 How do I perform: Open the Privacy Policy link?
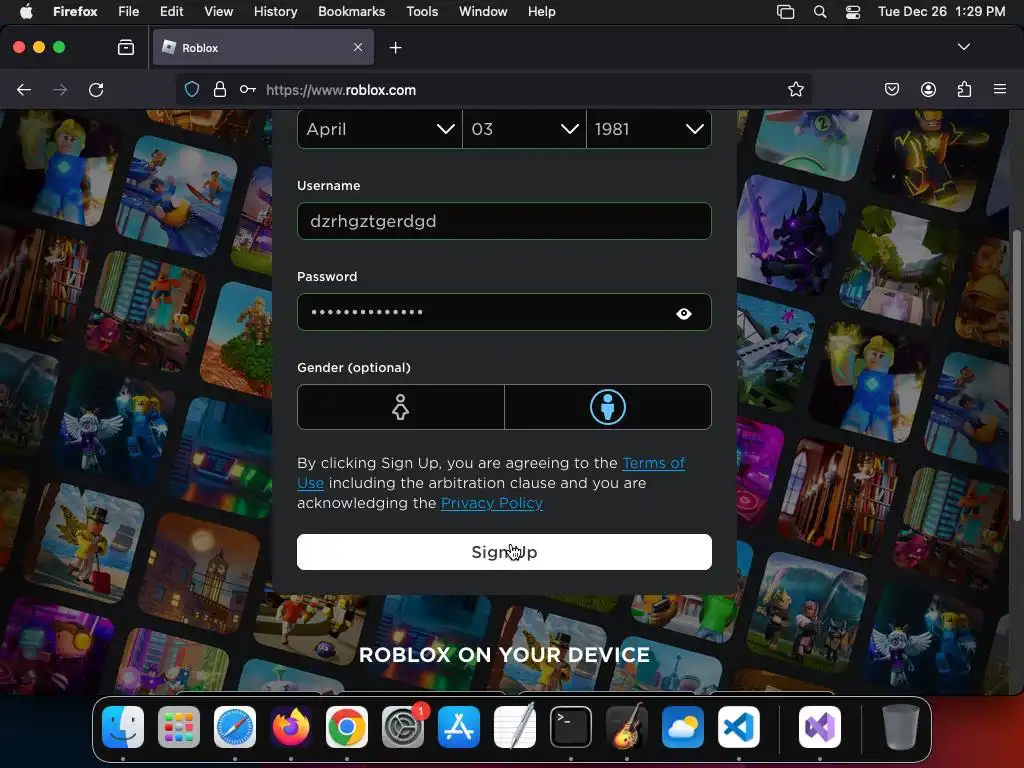pyautogui.click(x=492, y=503)
